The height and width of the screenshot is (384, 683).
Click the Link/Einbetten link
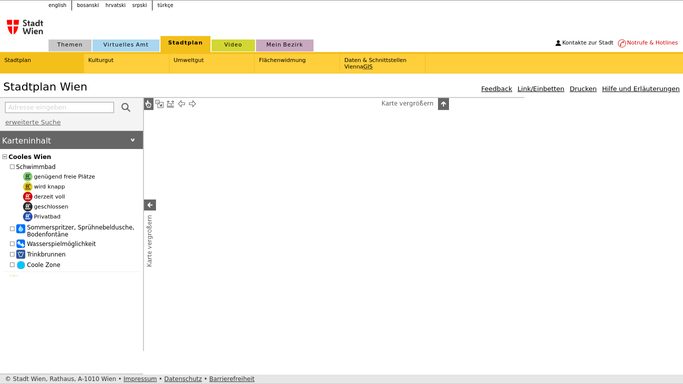[x=541, y=89]
